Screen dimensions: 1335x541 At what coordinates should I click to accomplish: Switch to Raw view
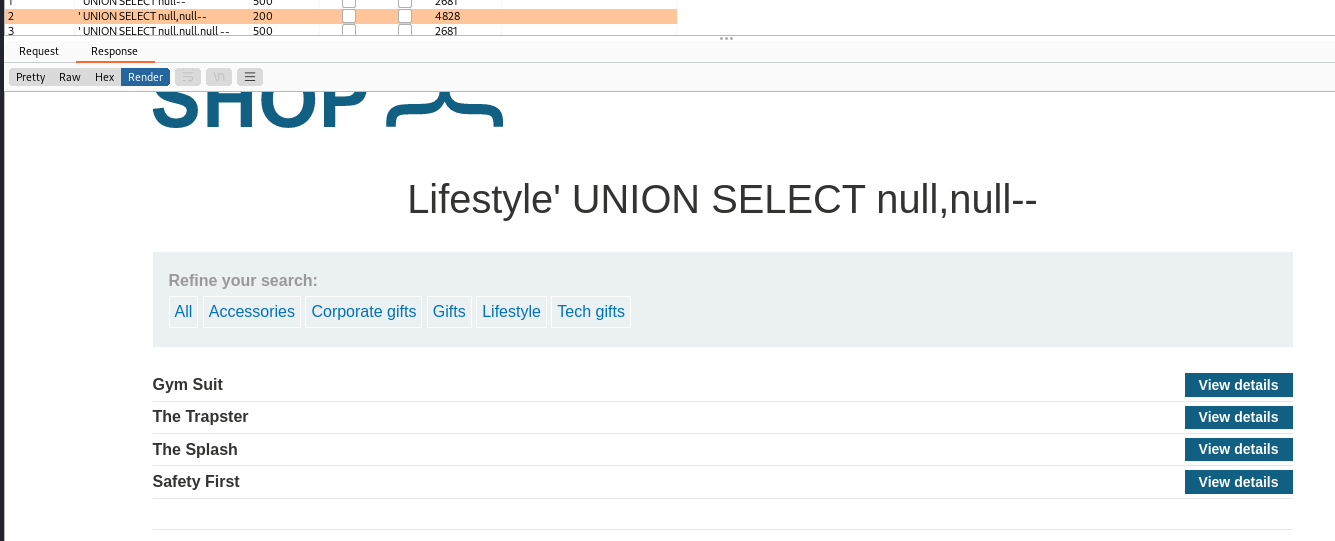click(70, 77)
